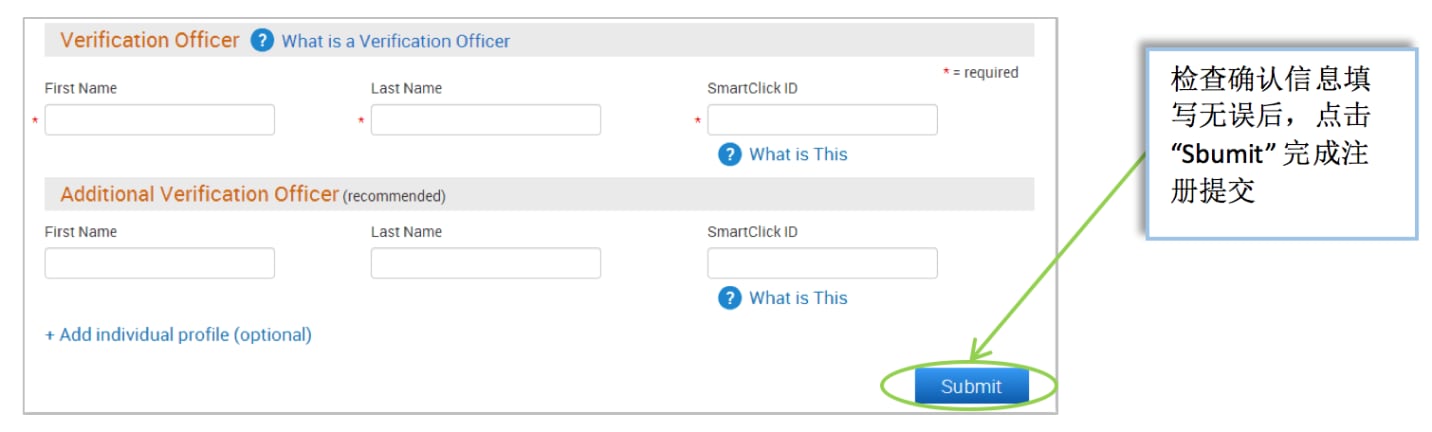The image size is (1432, 432).
Task: Click question mark icon under required SmartClick ID
Action: click(730, 154)
